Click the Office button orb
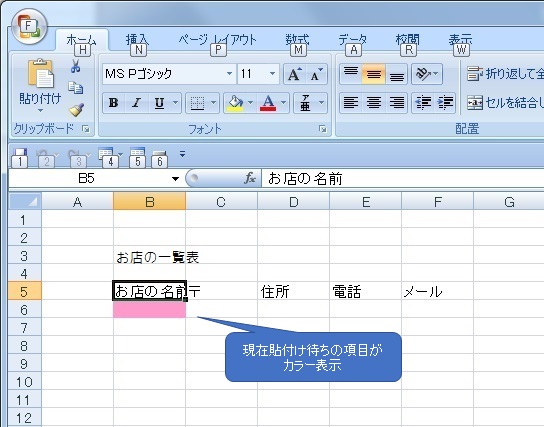Image resolution: width=544 pixels, height=427 pixels. point(29,27)
